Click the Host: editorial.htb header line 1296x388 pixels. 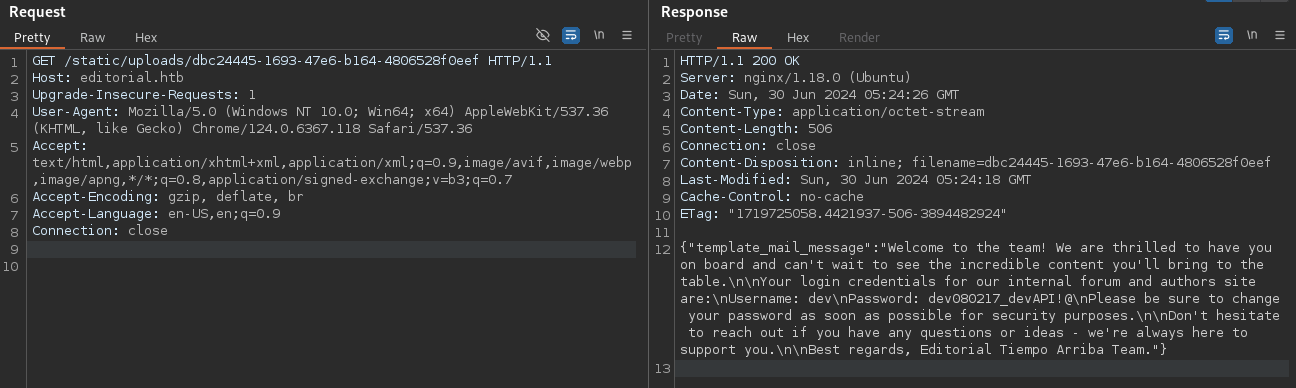click(95, 78)
